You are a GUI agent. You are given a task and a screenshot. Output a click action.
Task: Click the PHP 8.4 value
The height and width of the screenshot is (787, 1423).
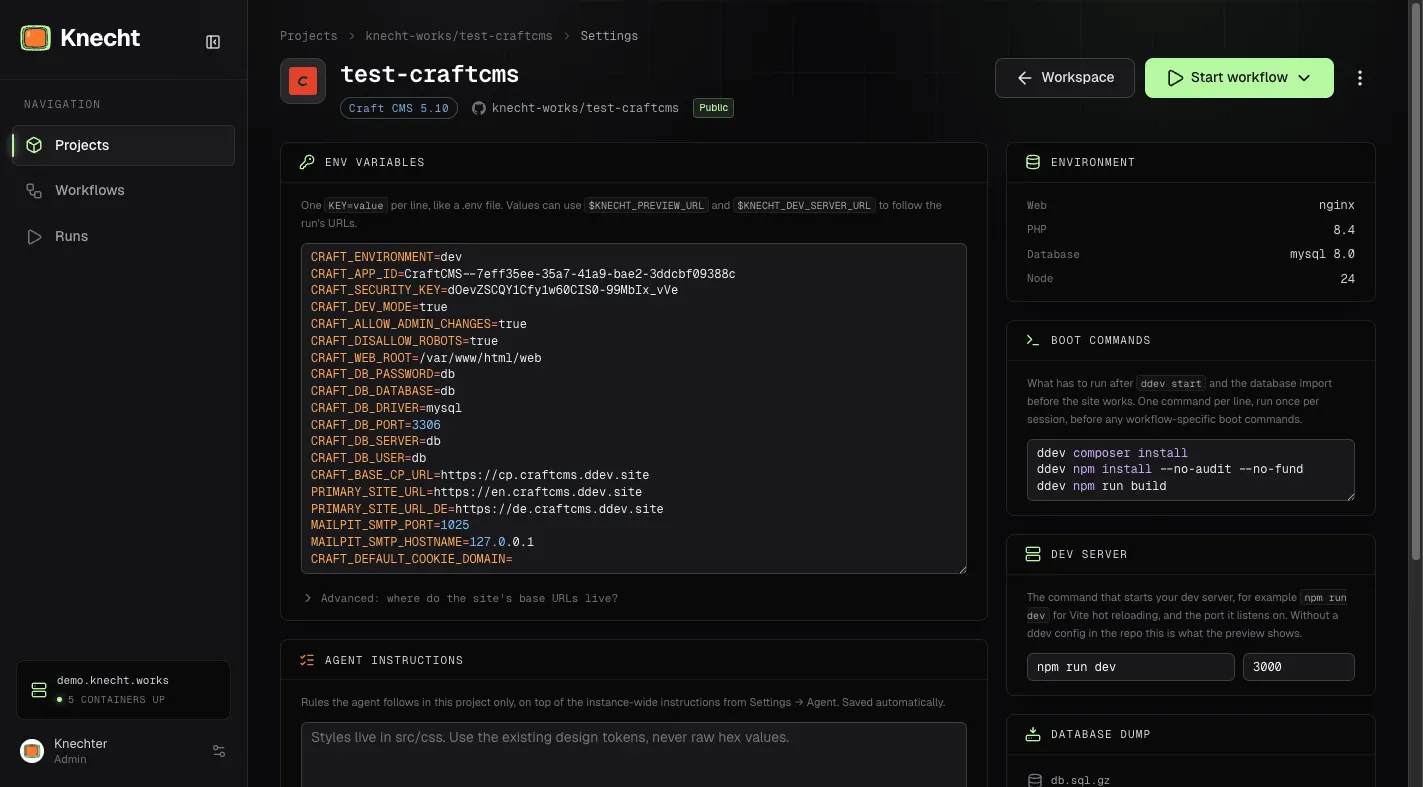1344,230
